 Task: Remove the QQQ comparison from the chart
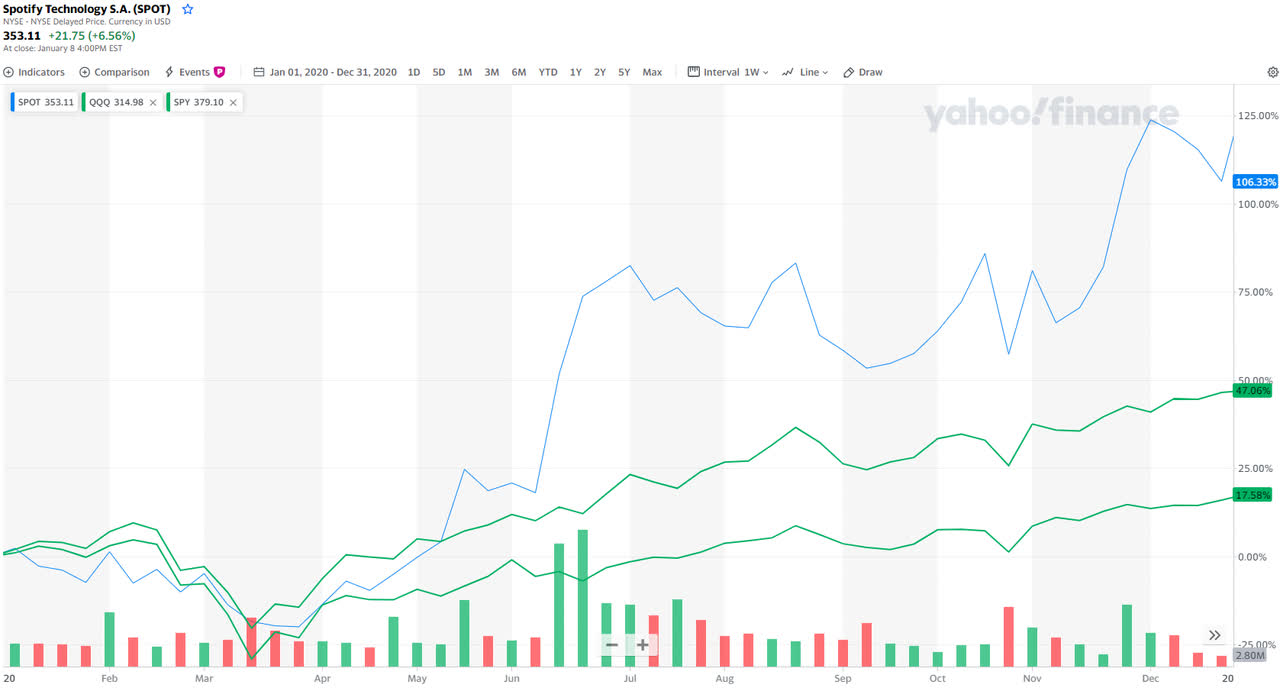[152, 101]
